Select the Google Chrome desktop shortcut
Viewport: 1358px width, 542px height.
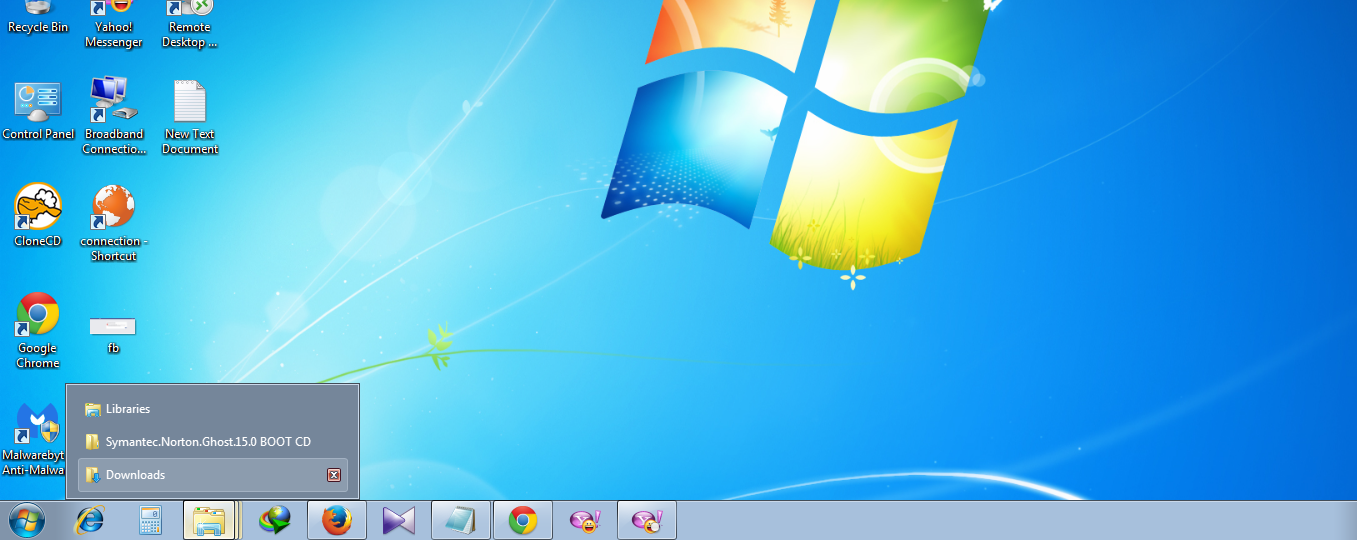pos(38,330)
